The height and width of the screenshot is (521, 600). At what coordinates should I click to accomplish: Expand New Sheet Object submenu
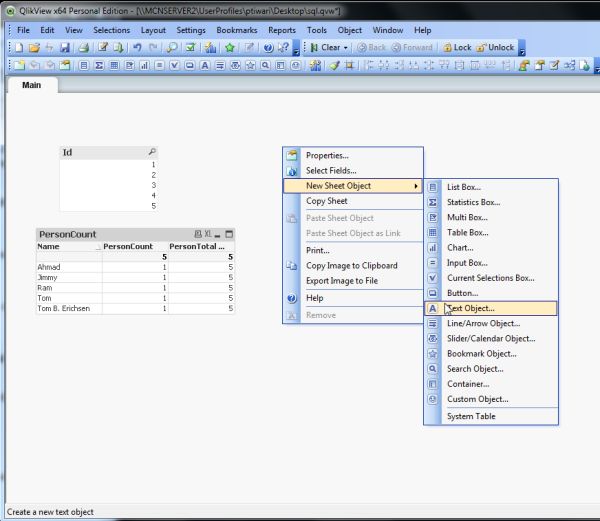(353, 186)
